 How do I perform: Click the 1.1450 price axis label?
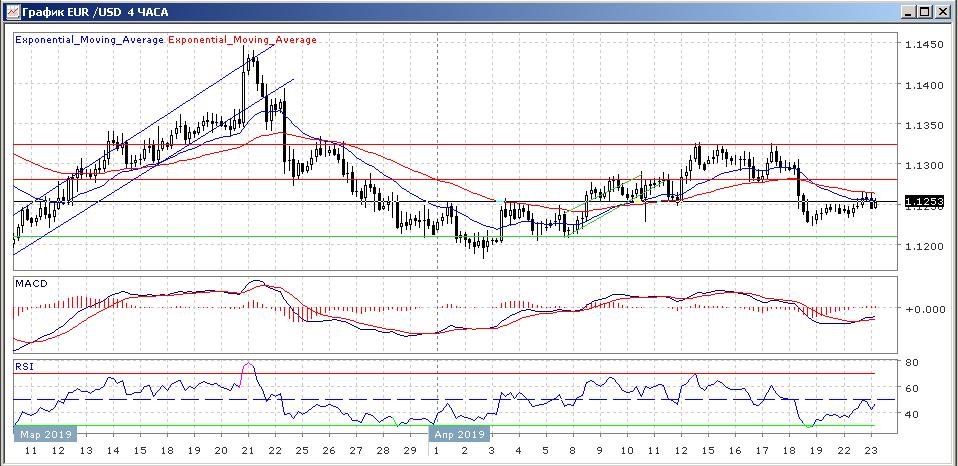(x=923, y=45)
